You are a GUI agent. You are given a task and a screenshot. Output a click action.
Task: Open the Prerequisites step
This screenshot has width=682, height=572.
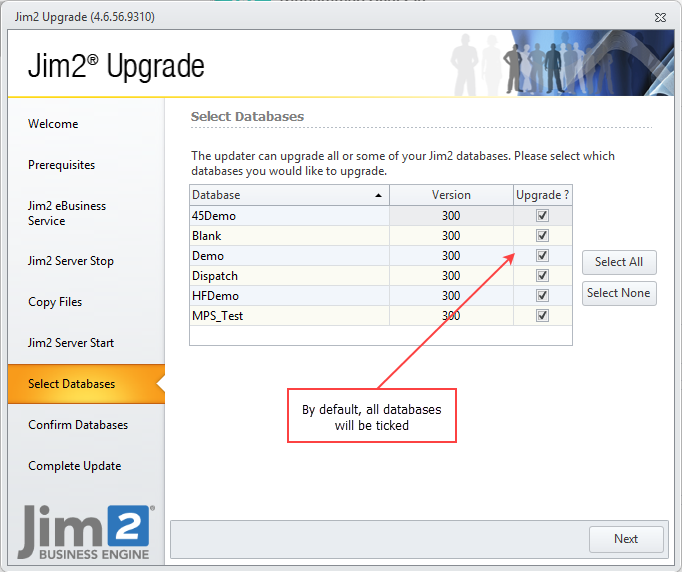click(61, 165)
